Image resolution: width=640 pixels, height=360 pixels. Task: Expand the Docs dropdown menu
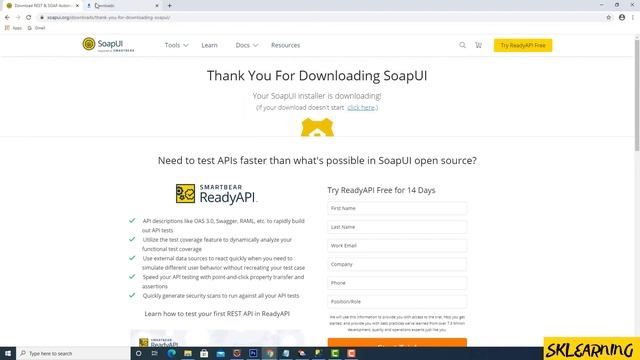(247, 45)
